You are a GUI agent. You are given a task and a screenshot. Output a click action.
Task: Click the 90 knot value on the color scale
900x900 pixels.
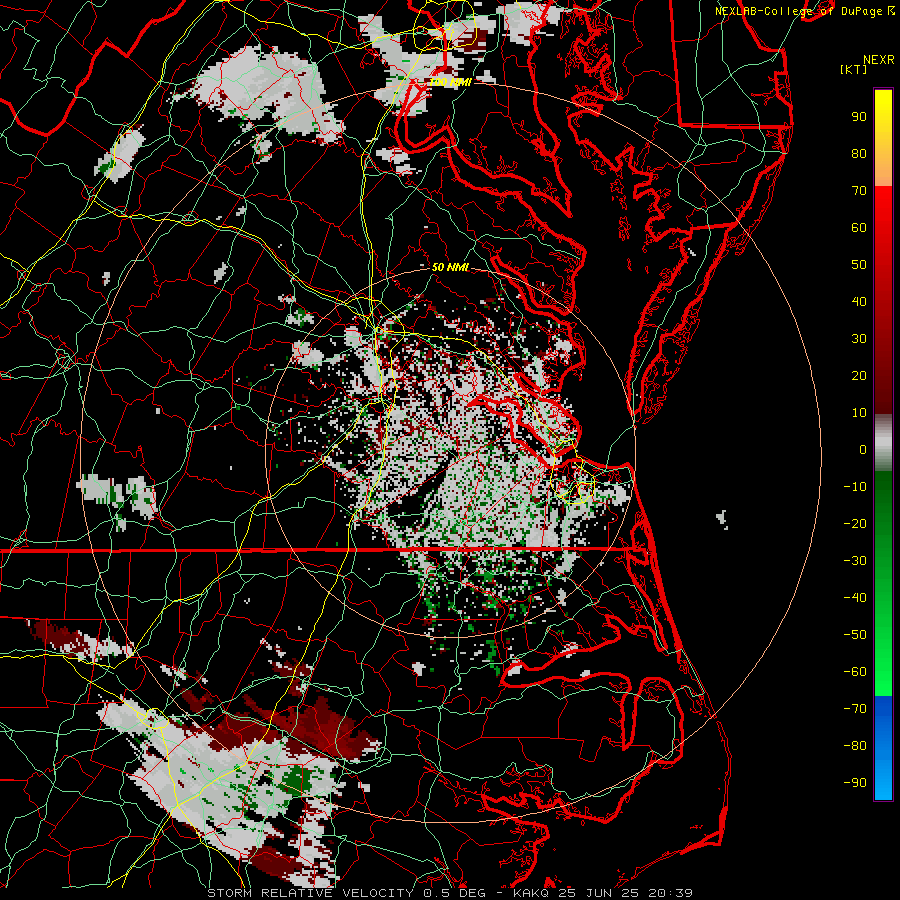click(859, 117)
